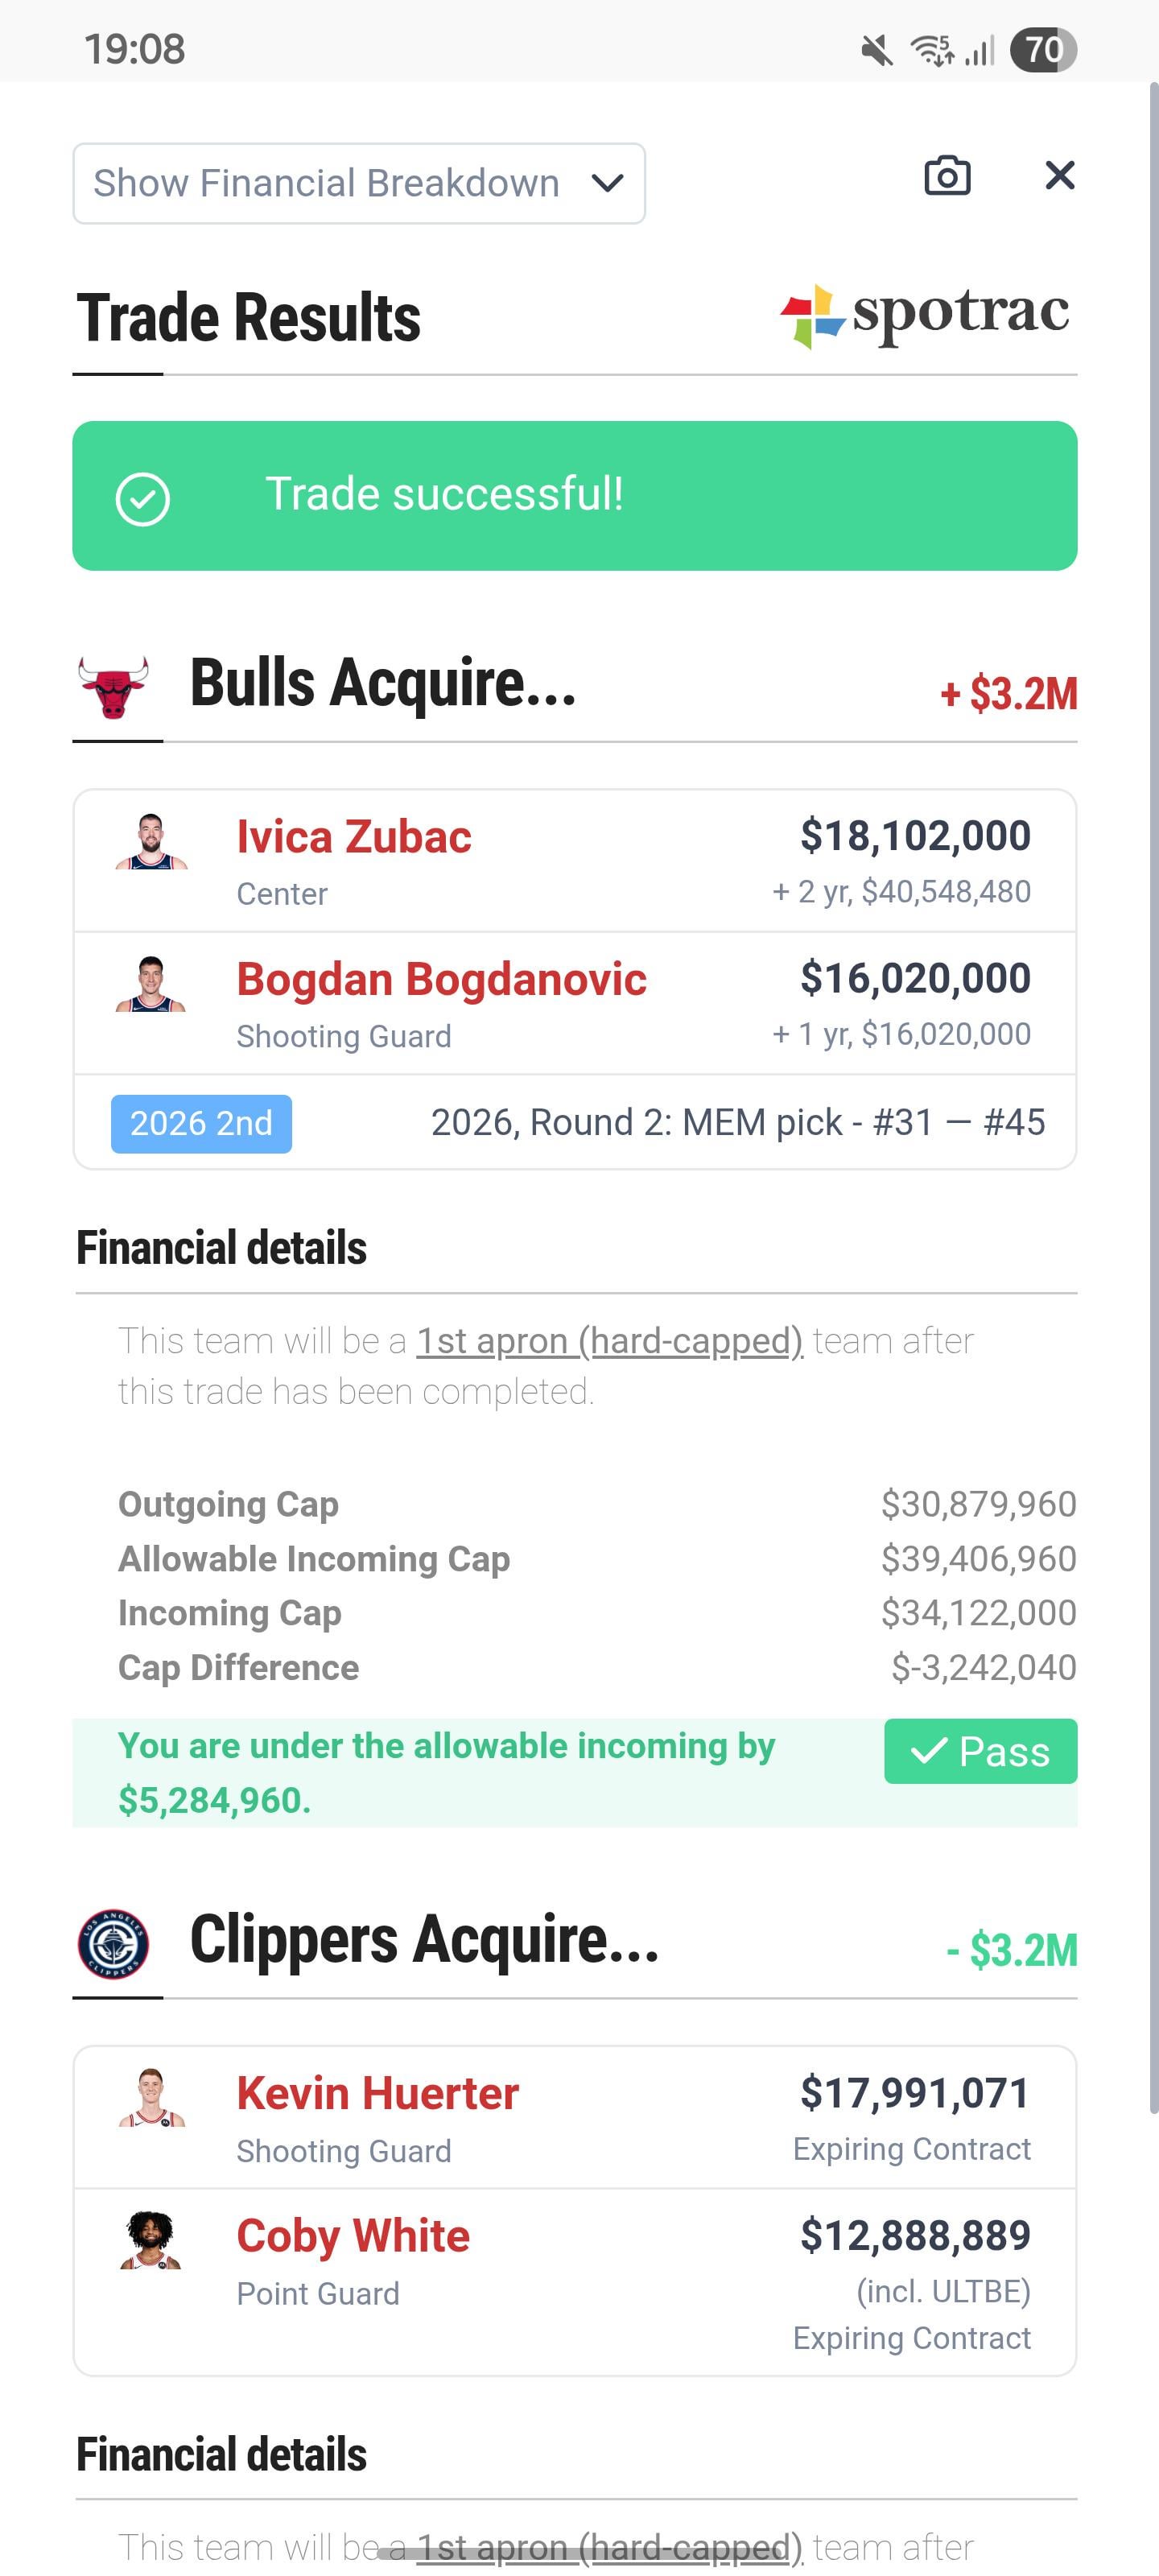The width and height of the screenshot is (1159, 2576).
Task: Tap the trade successful checkmark icon
Action: pos(143,498)
